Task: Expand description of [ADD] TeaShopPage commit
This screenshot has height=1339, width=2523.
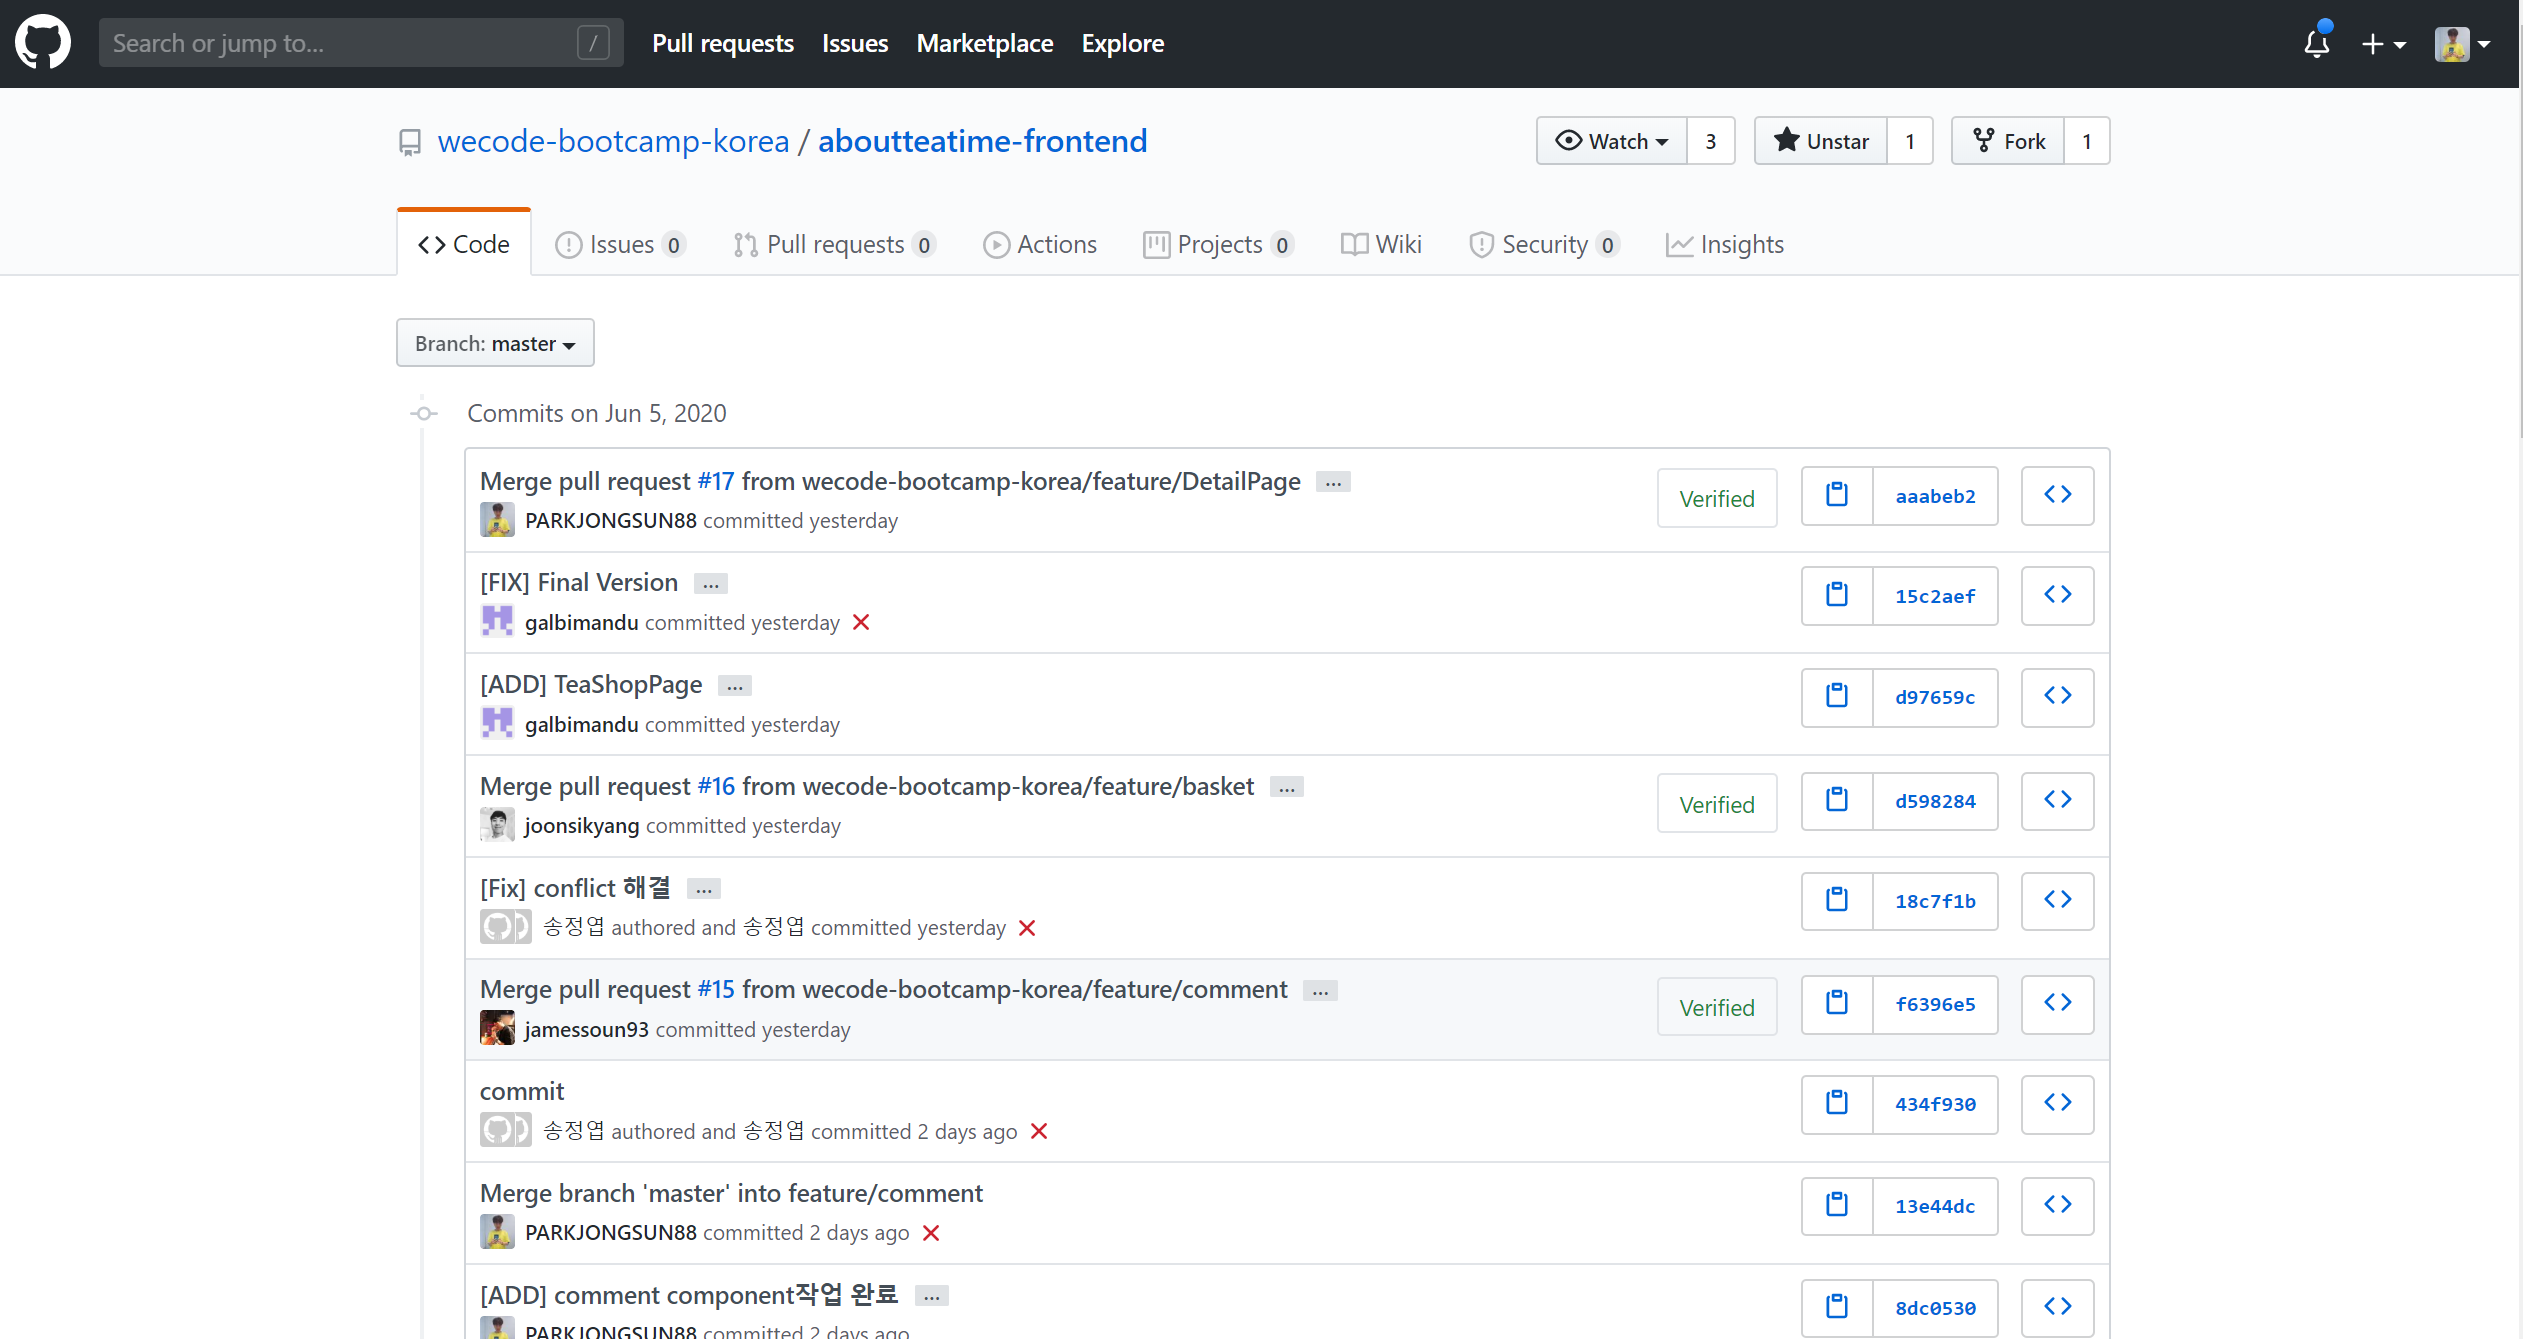Action: tap(735, 686)
